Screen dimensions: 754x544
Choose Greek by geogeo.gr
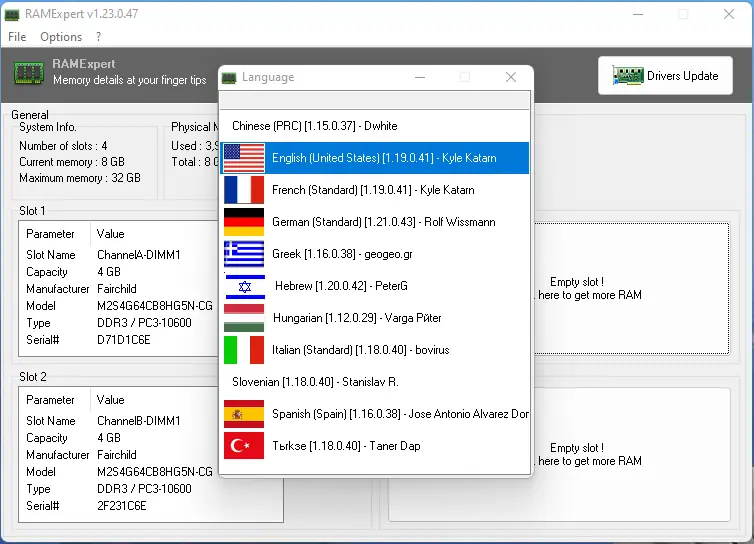tap(342, 254)
